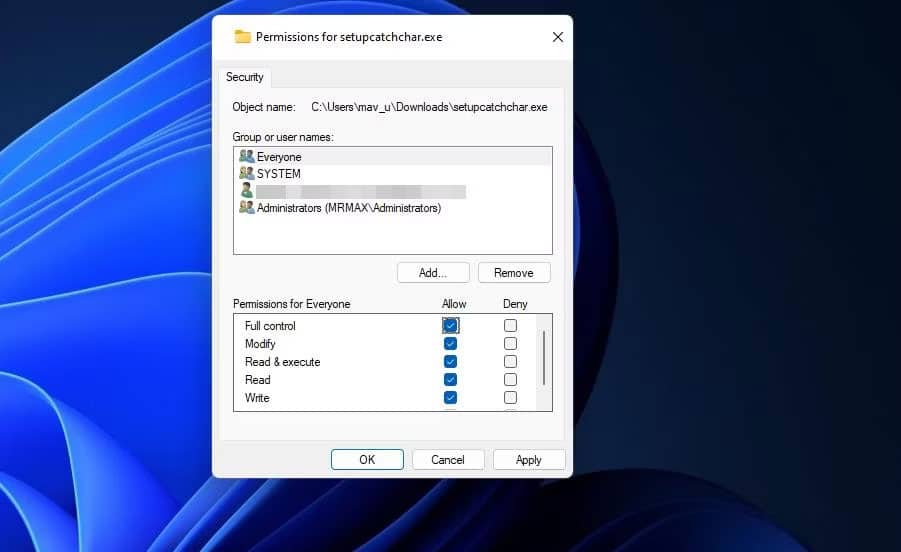Click the Full control permission label

[x=270, y=326]
